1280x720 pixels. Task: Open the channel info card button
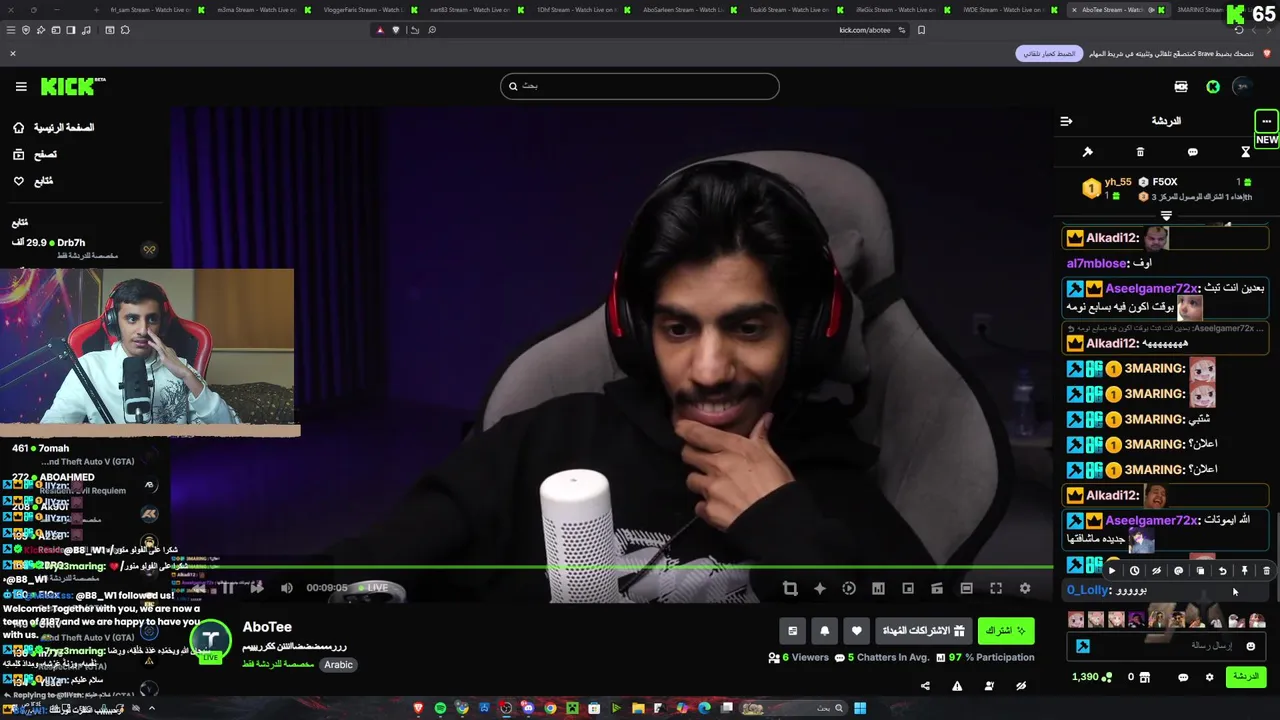[x=793, y=631]
